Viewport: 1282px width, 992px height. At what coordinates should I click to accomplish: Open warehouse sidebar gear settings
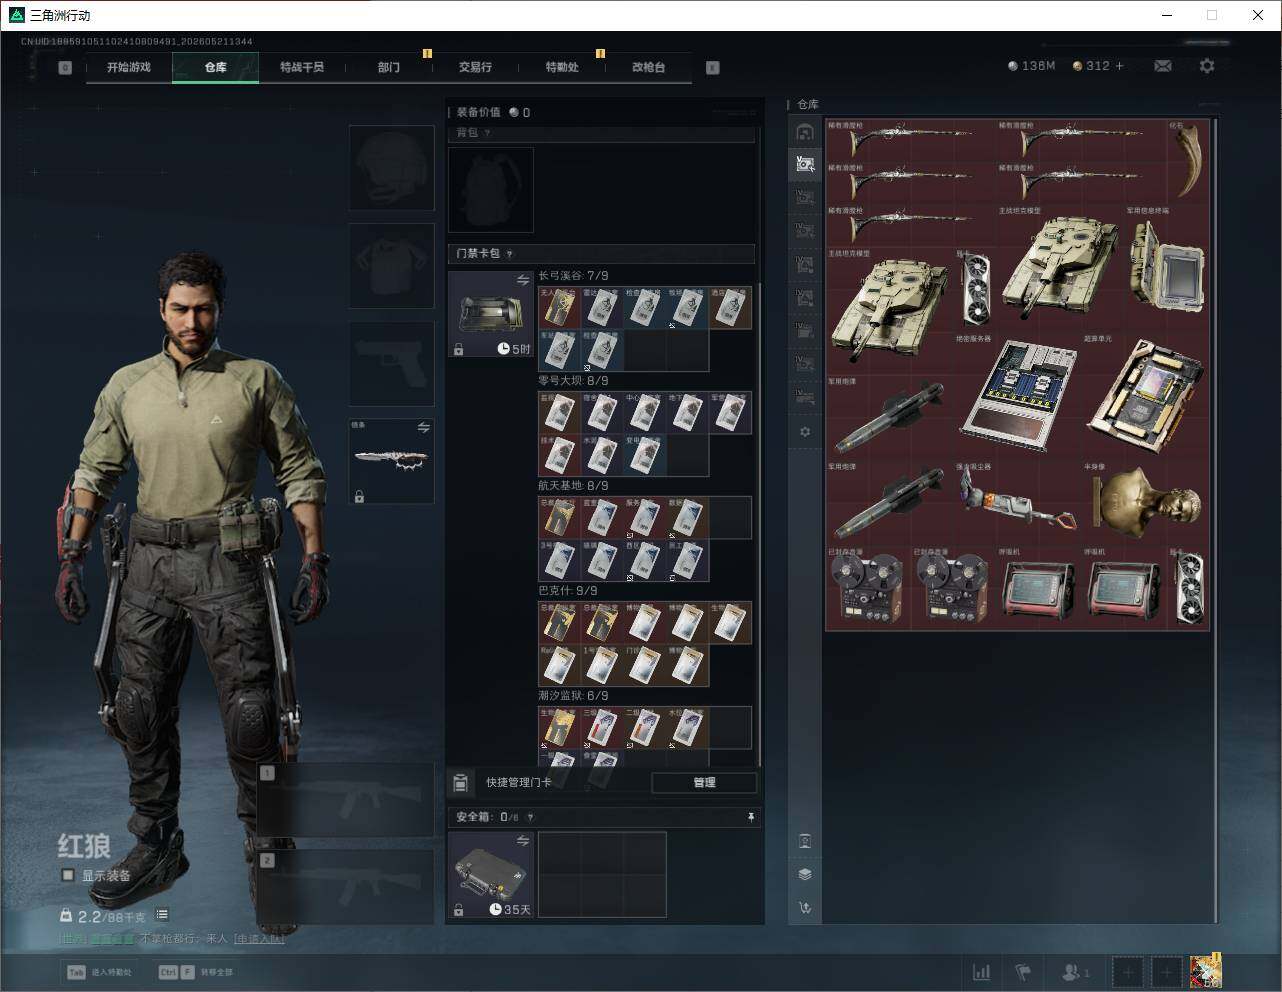click(x=805, y=432)
